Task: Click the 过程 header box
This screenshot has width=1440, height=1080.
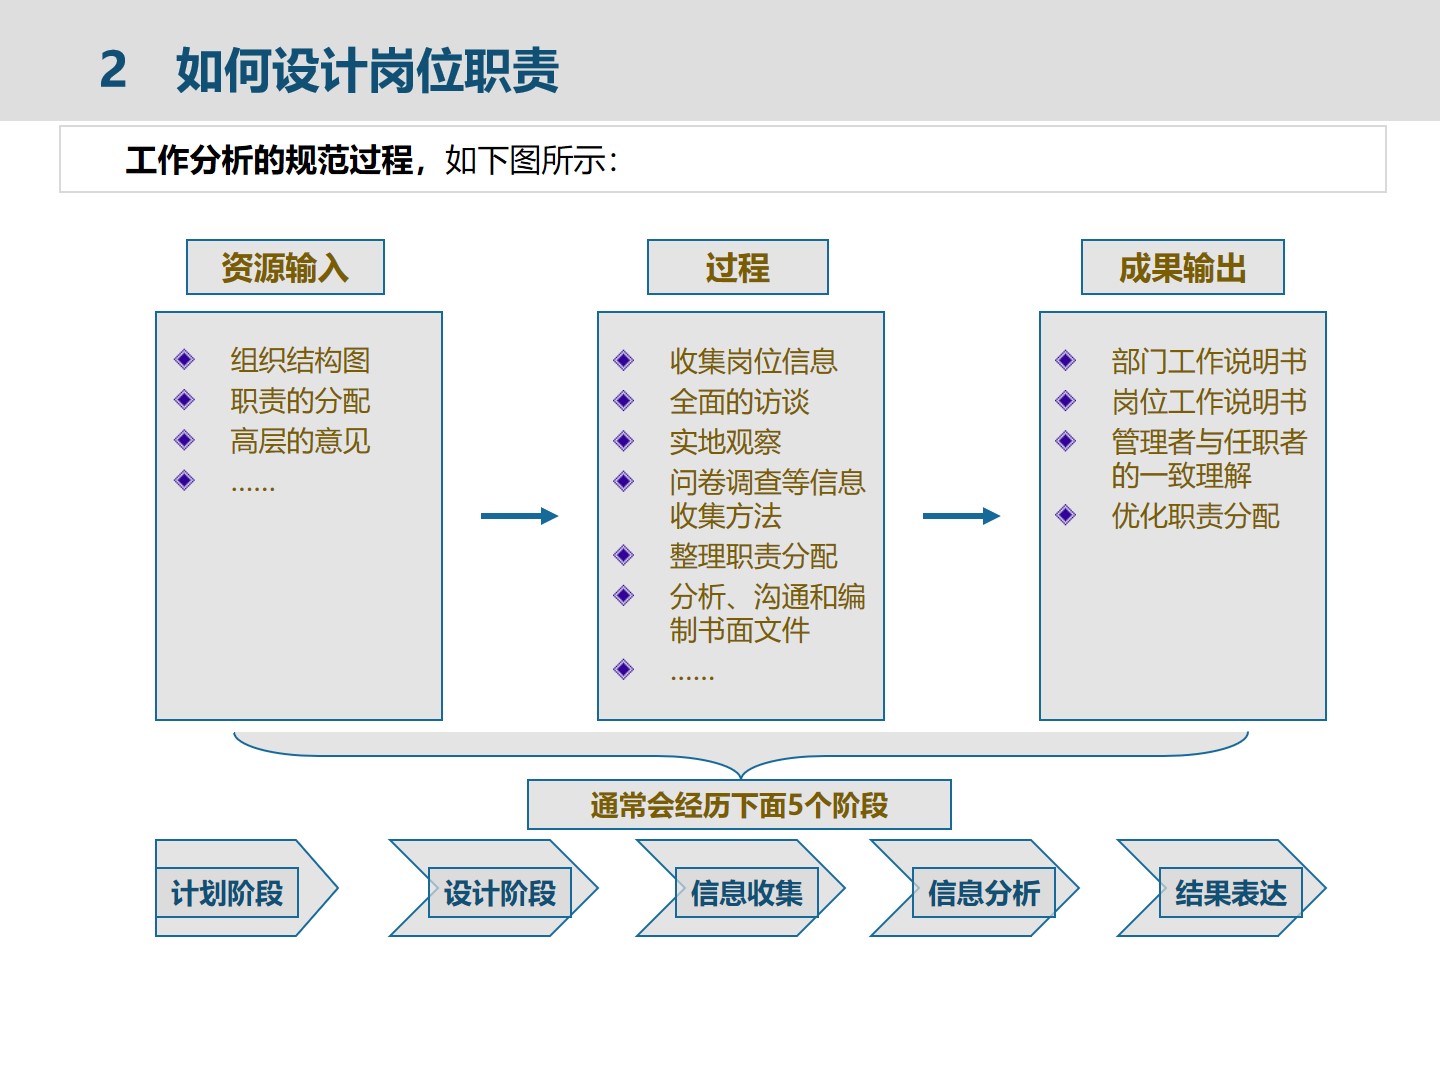Action: pyautogui.click(x=738, y=267)
